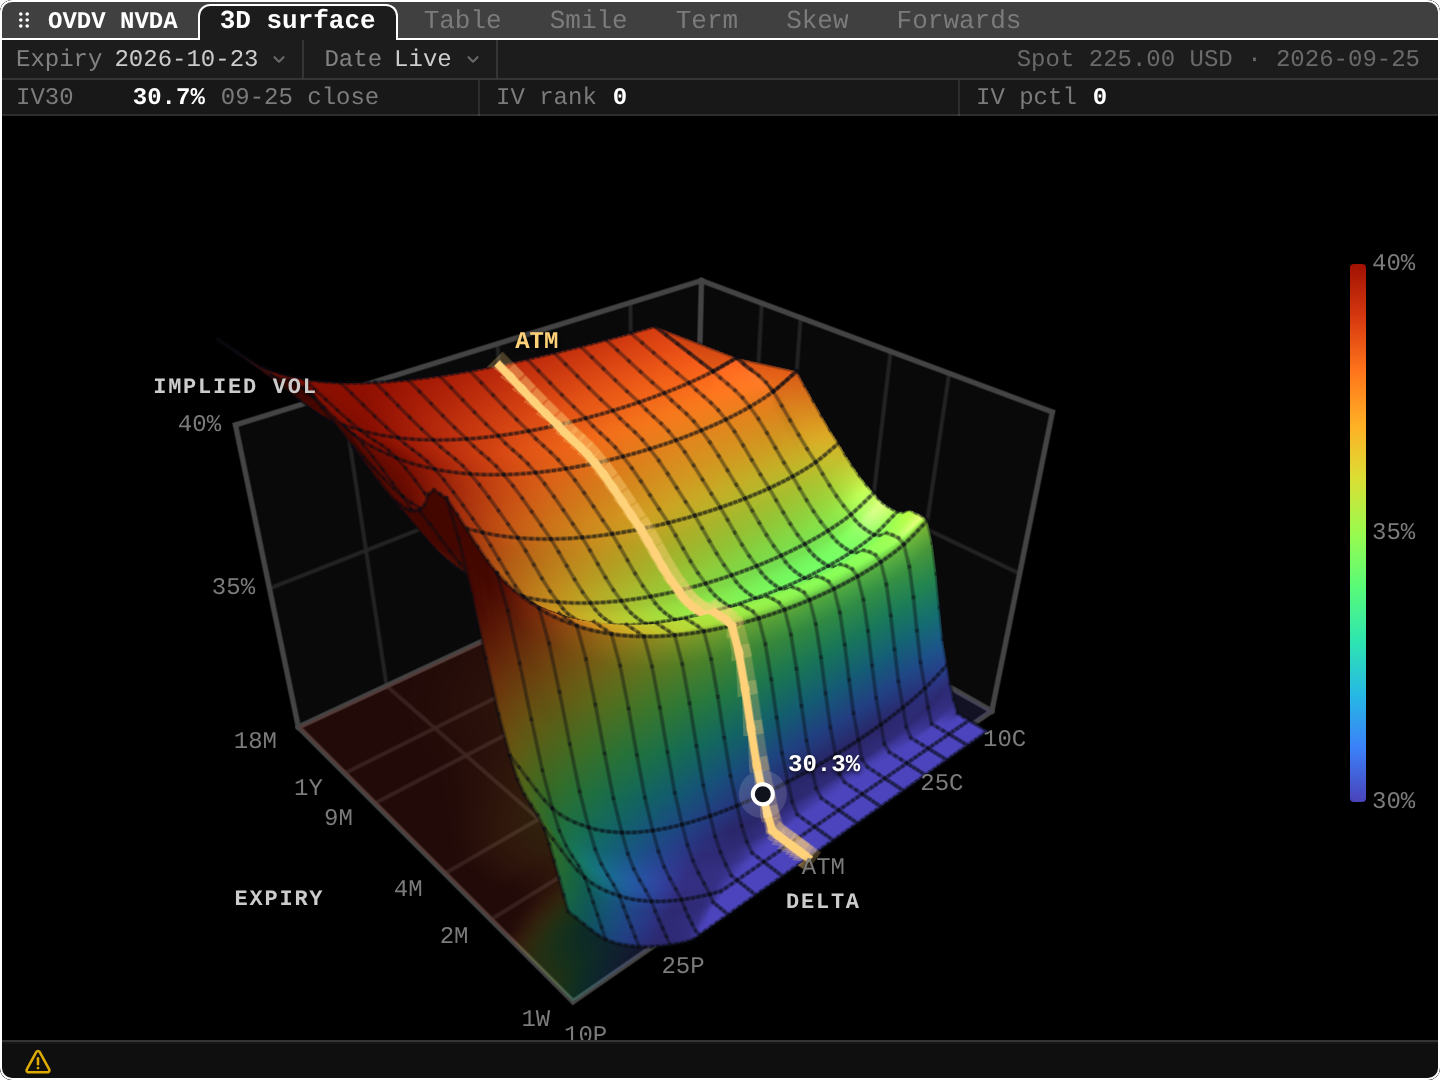The image size is (1440, 1080).
Task: Click the 09-25 close text
Action: coord(299,97)
